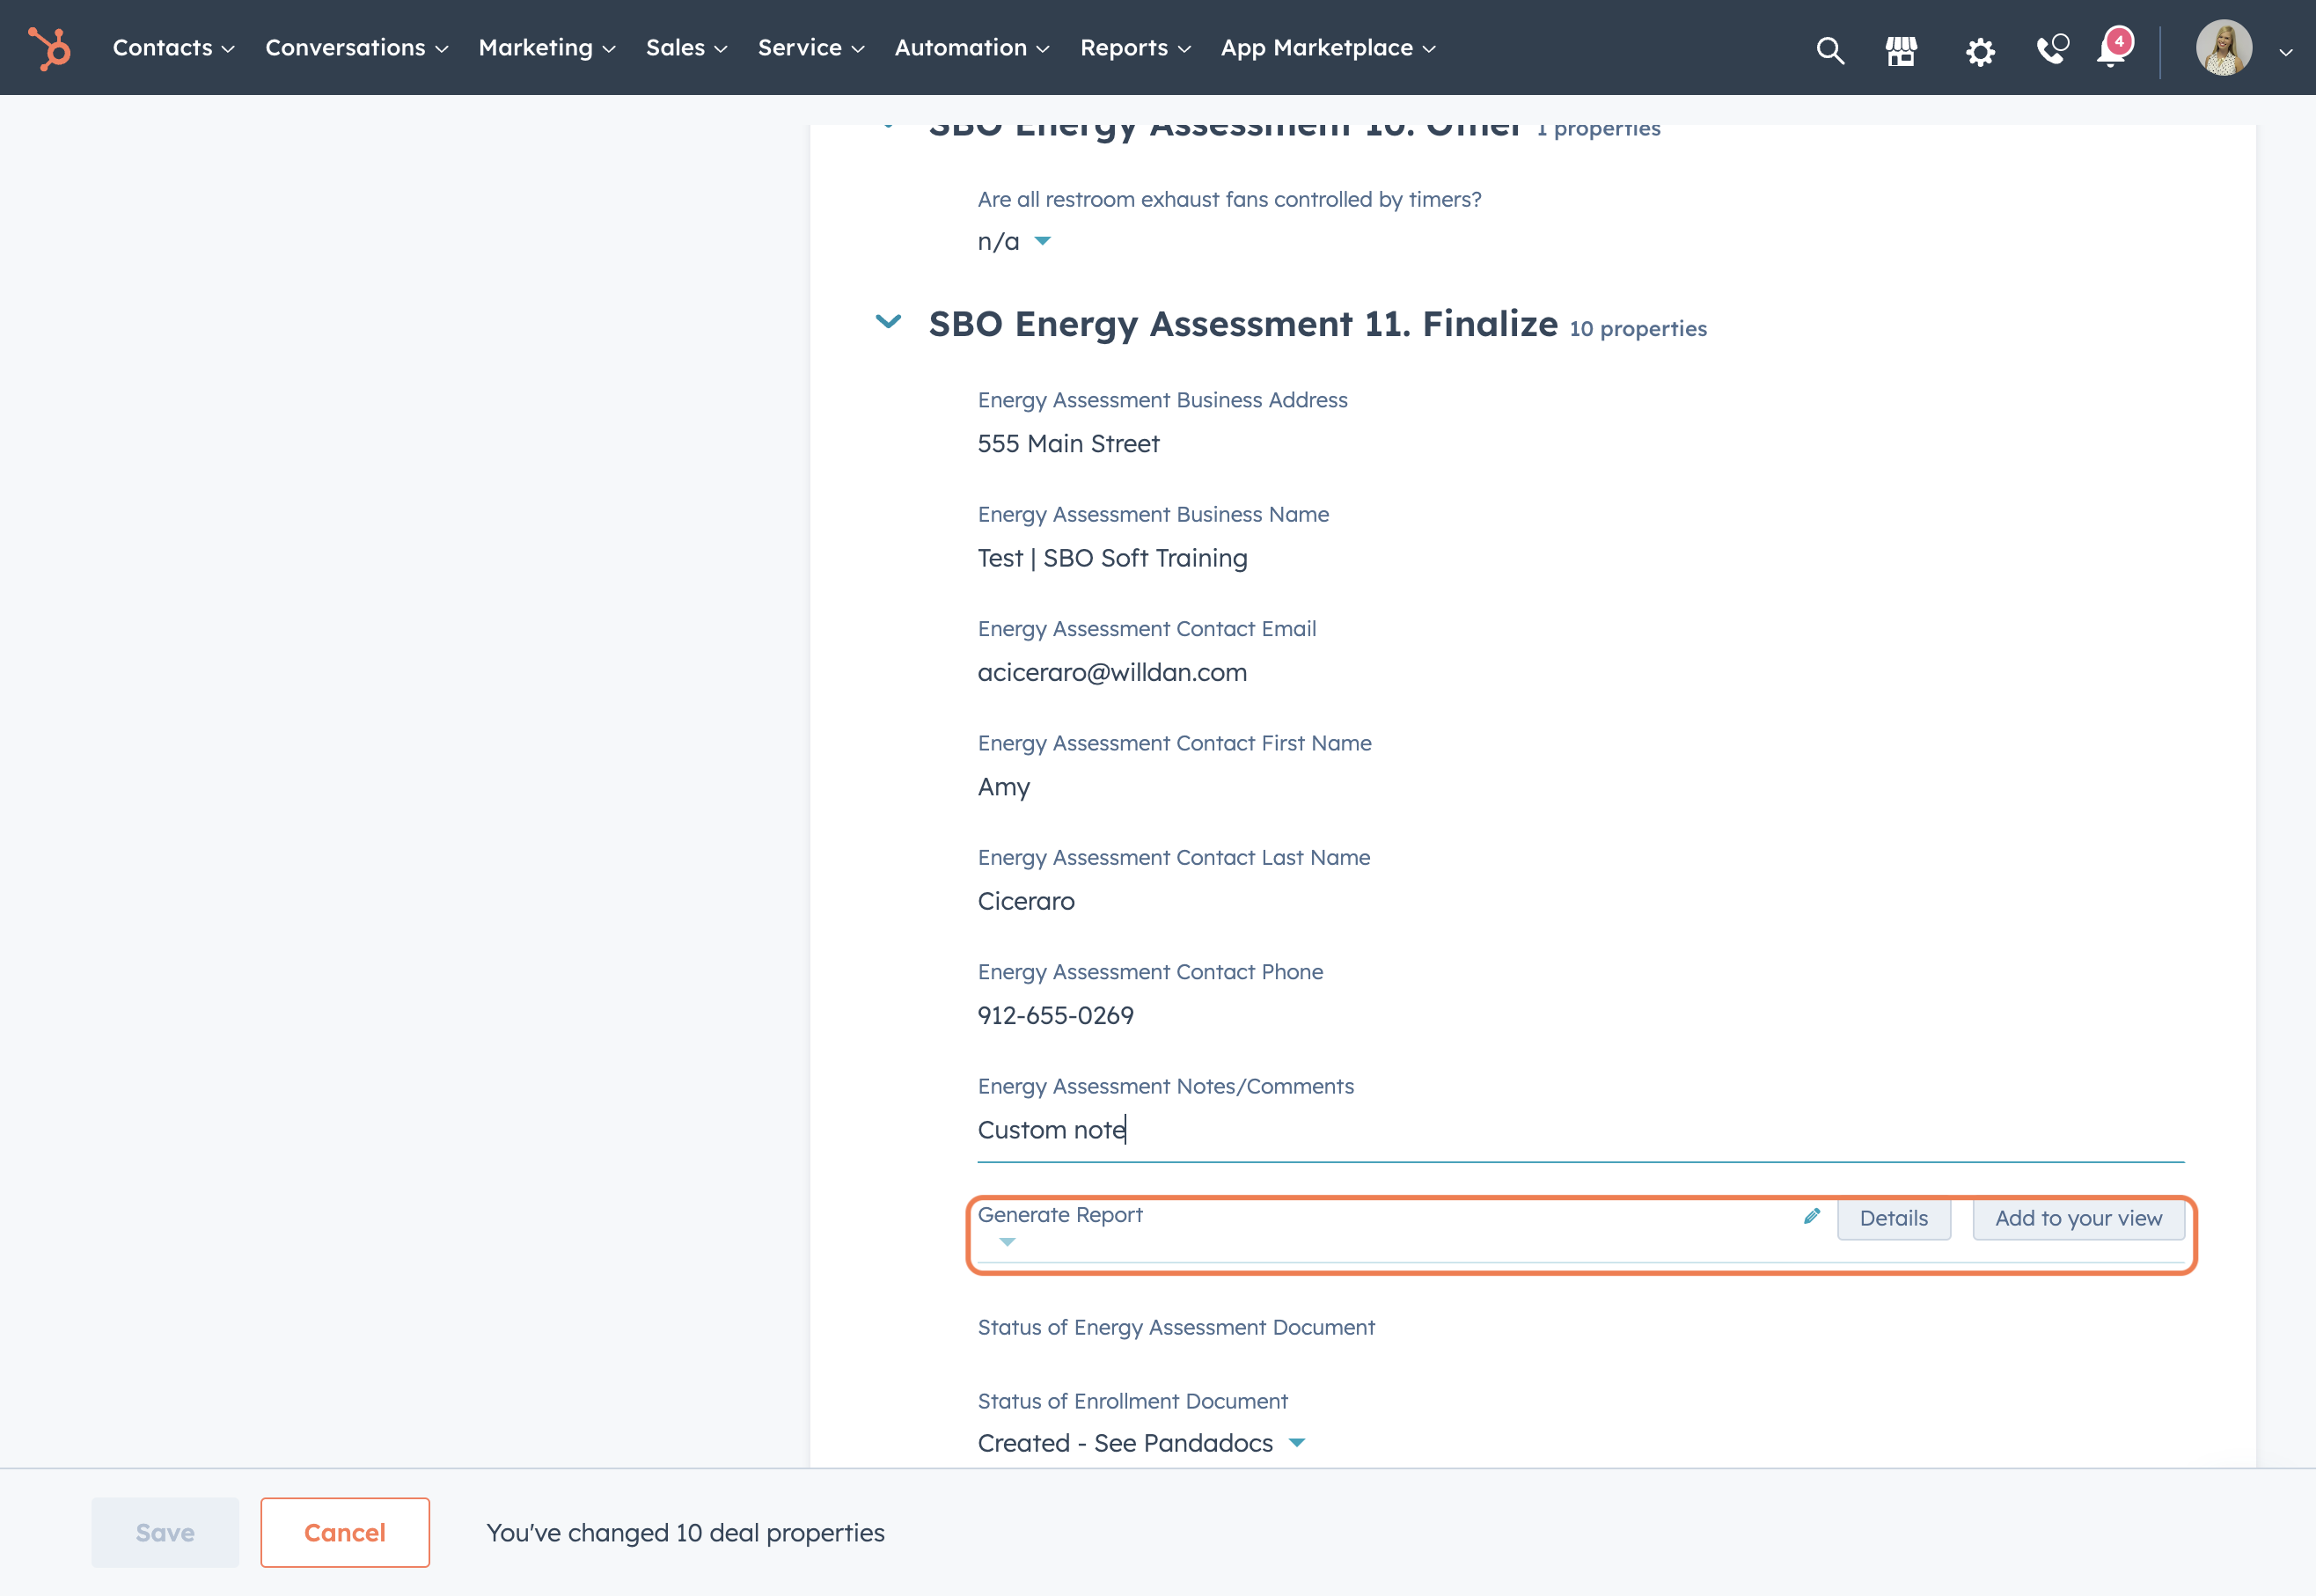2316x1596 pixels.
Task: Open the Automation menu
Action: [972, 48]
